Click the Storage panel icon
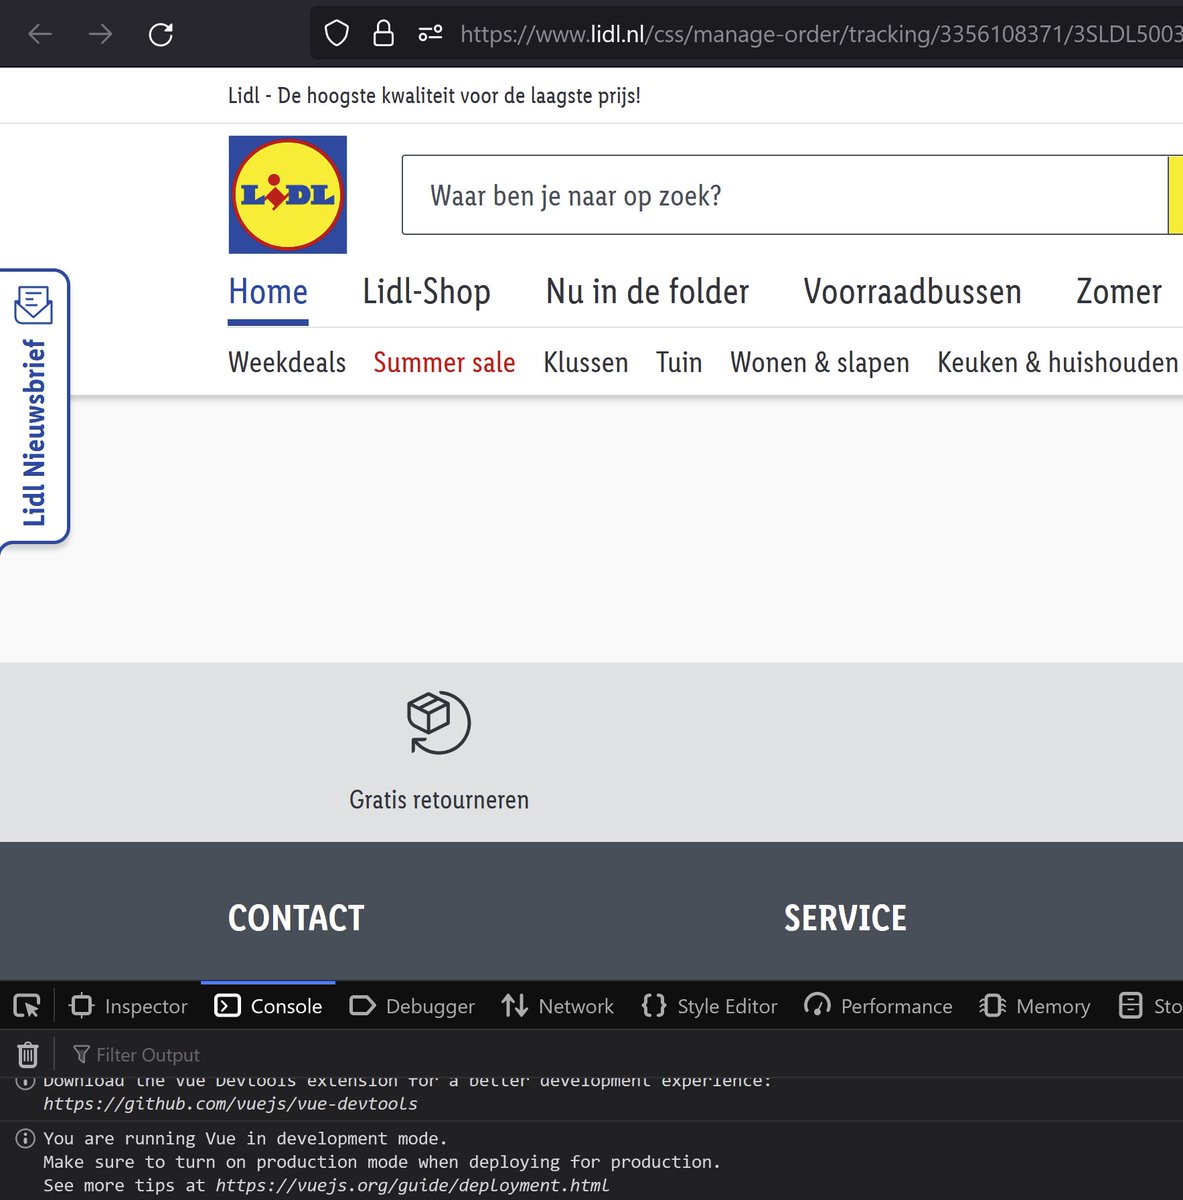Screen dimensions: 1183x1200 1131,1006
